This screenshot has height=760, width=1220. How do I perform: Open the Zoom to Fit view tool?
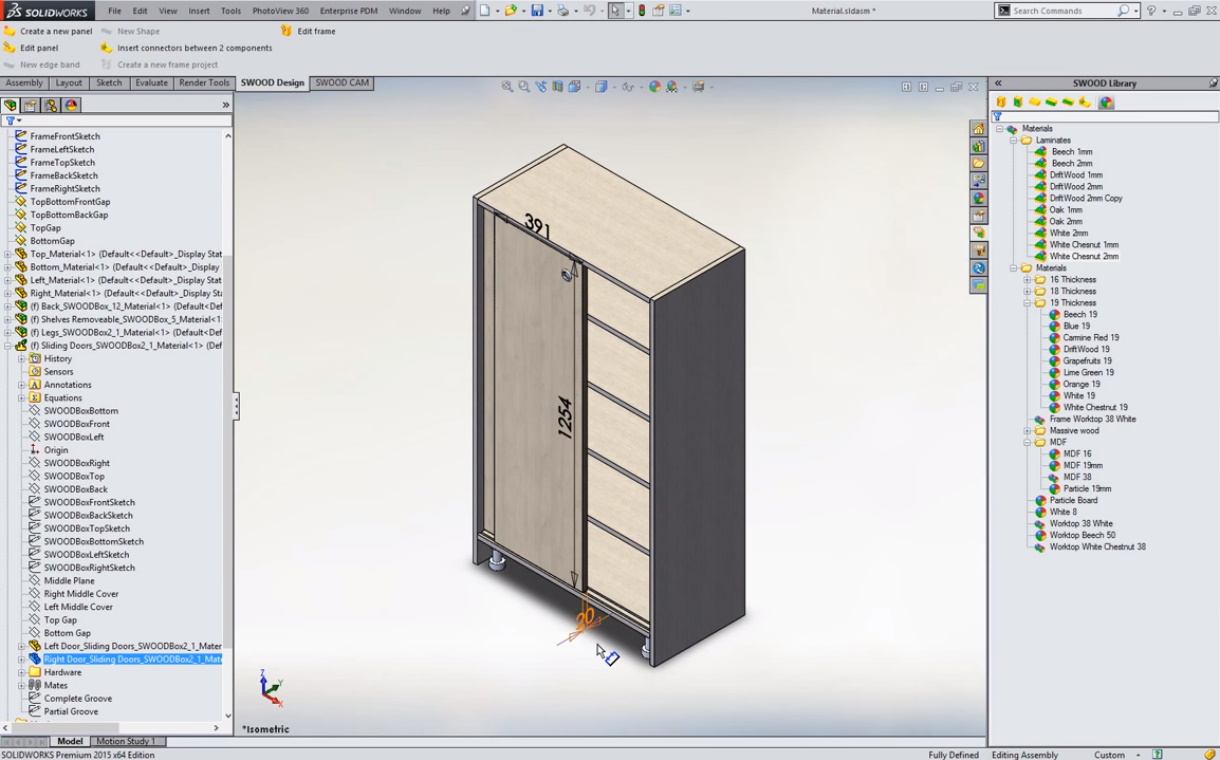[x=508, y=87]
